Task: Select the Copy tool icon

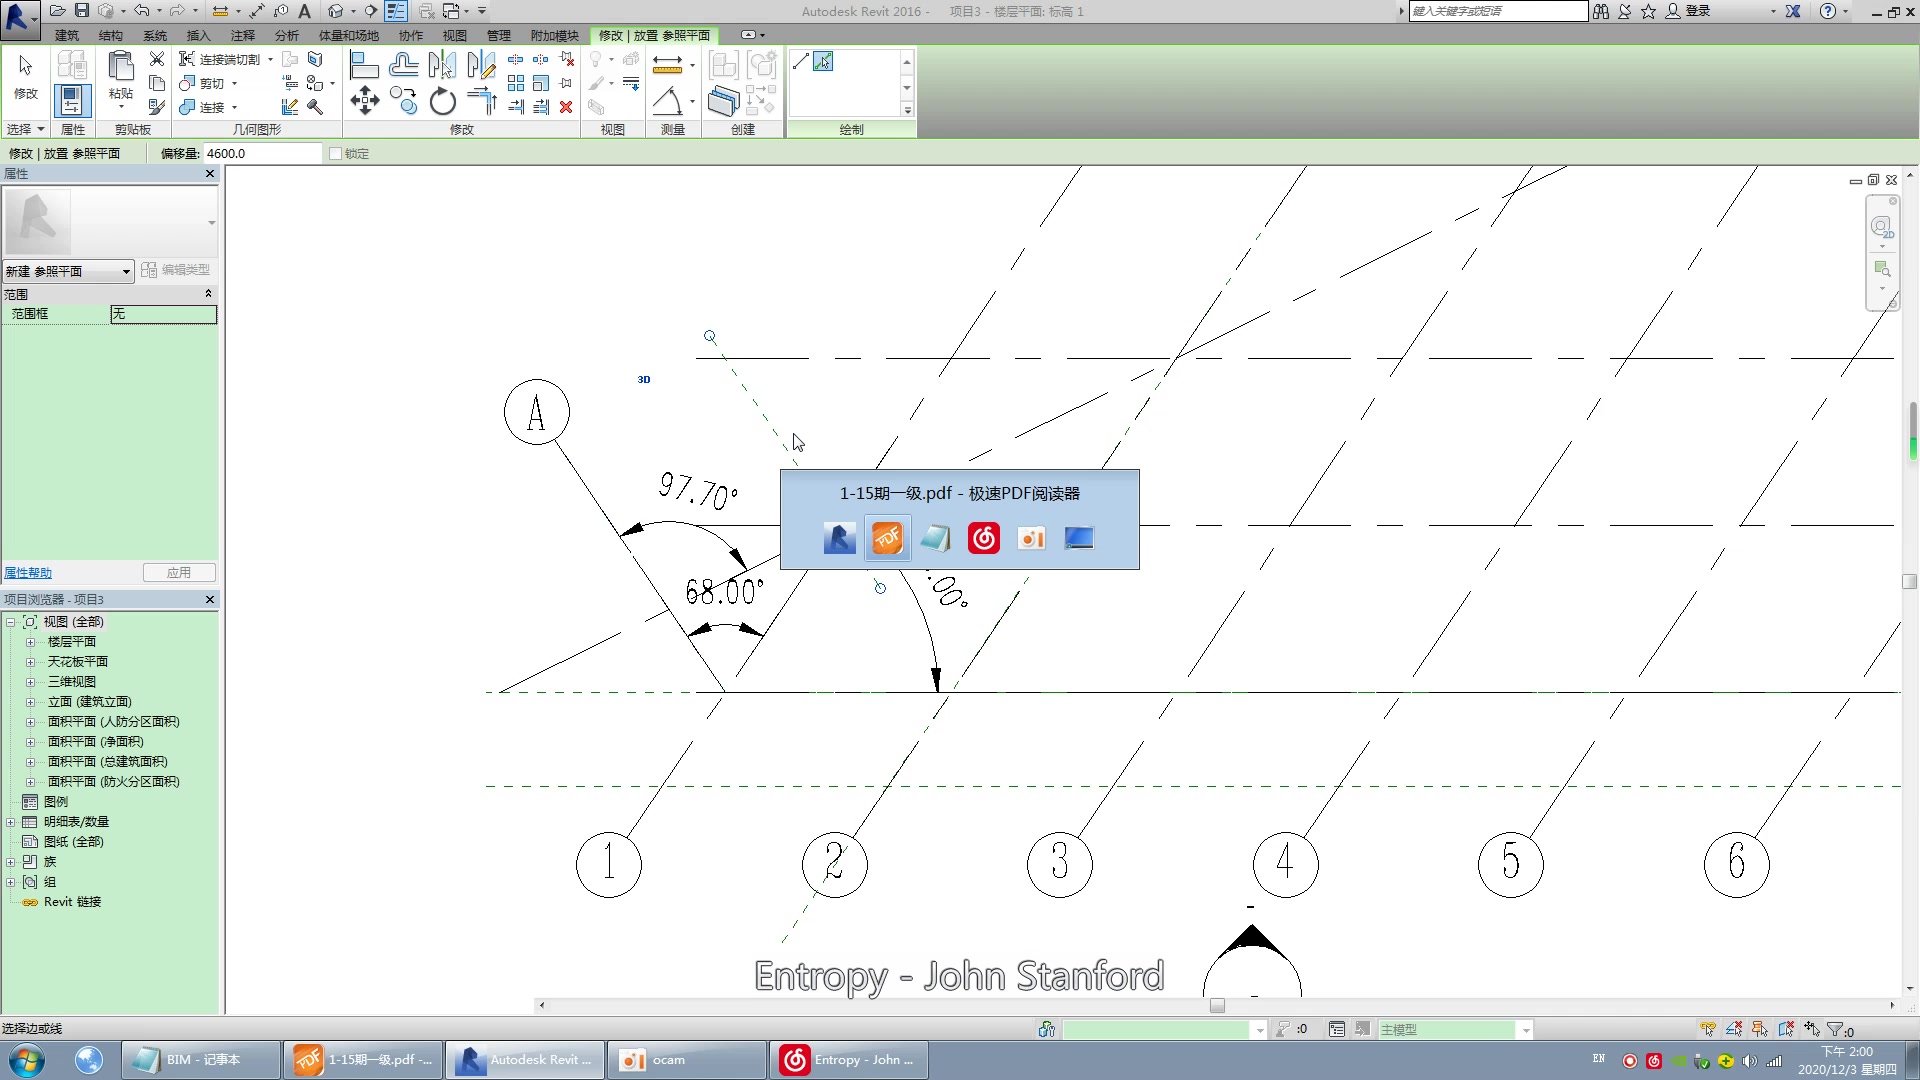Action: (x=403, y=101)
